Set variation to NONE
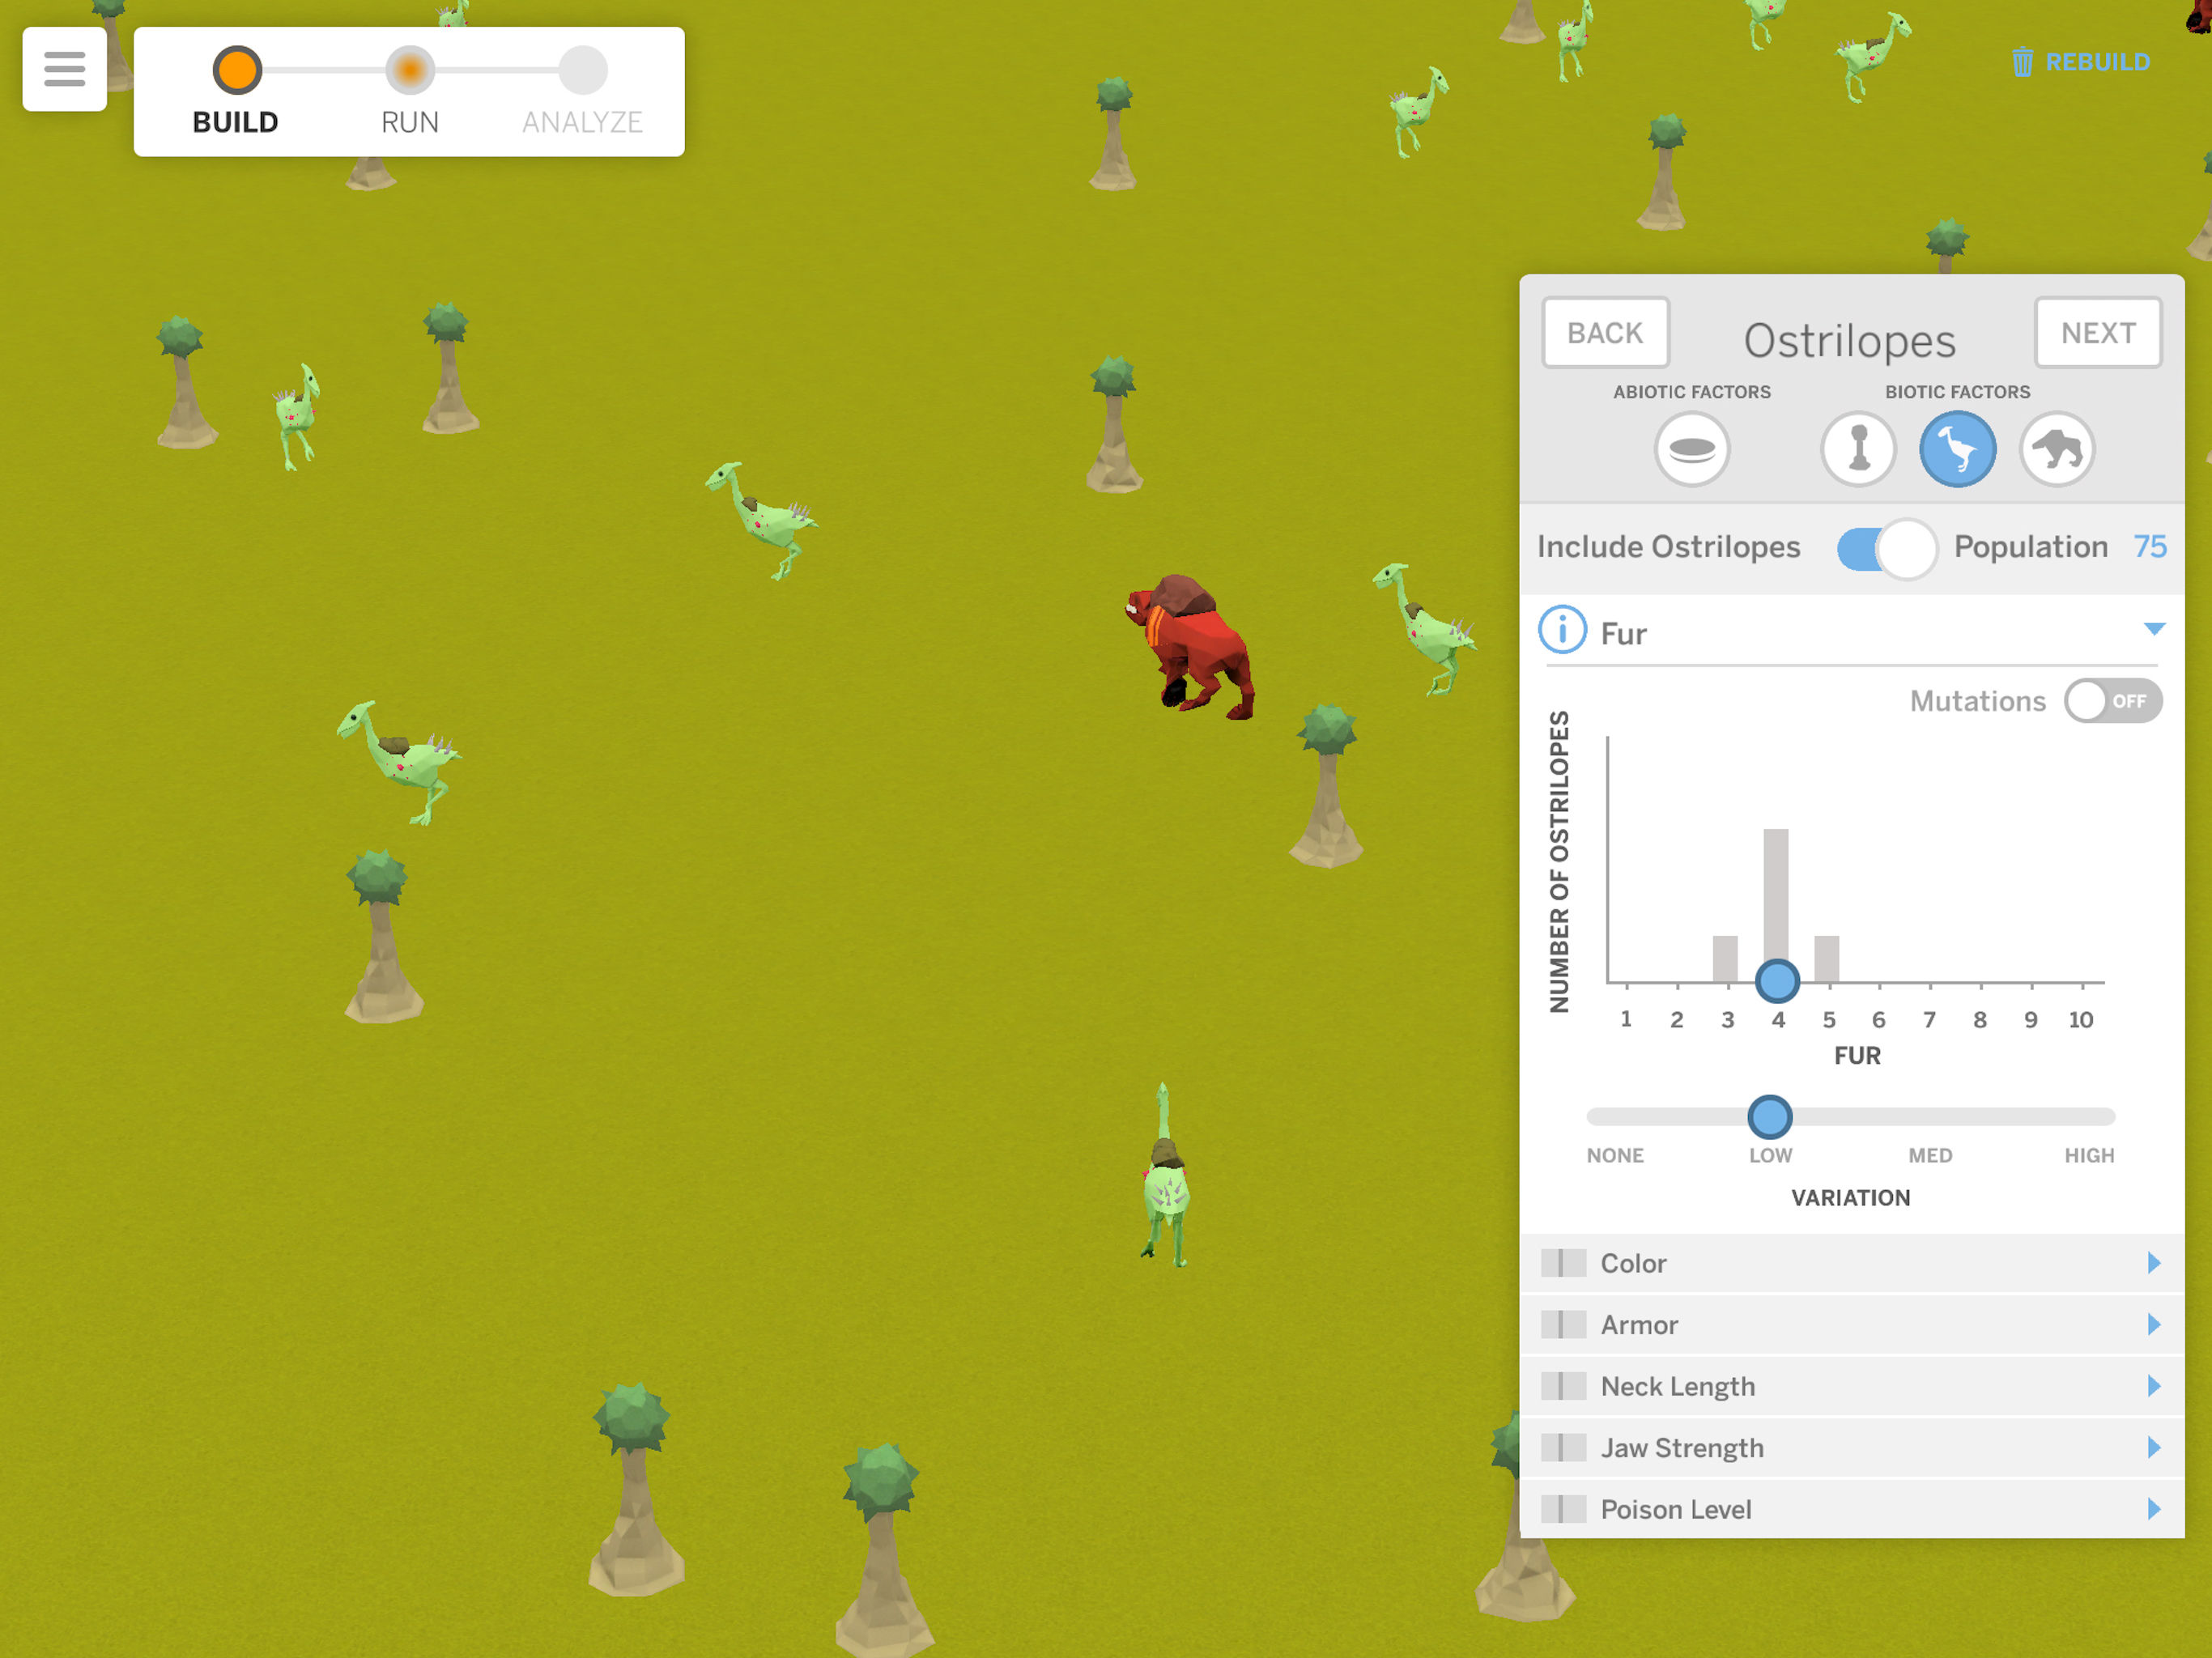2212x1658 pixels. [1615, 1155]
